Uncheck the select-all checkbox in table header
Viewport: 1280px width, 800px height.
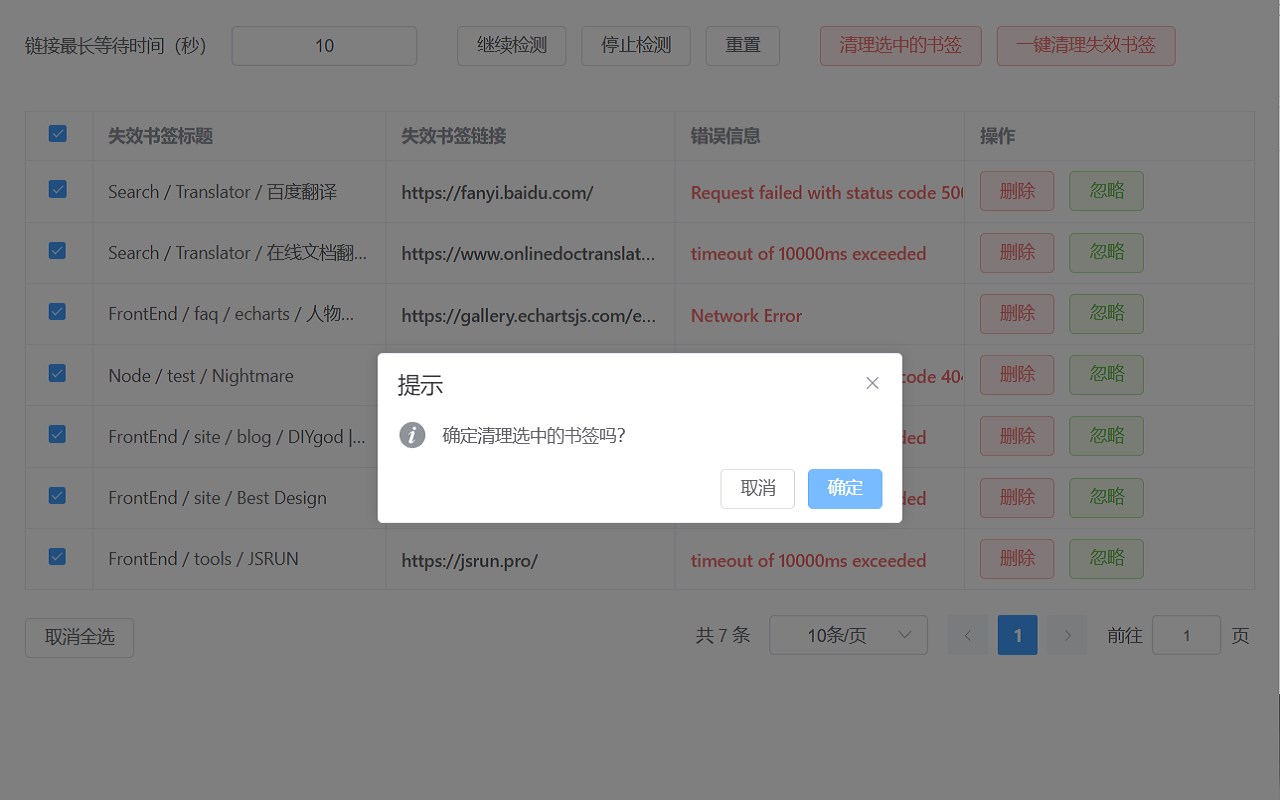tap(58, 133)
